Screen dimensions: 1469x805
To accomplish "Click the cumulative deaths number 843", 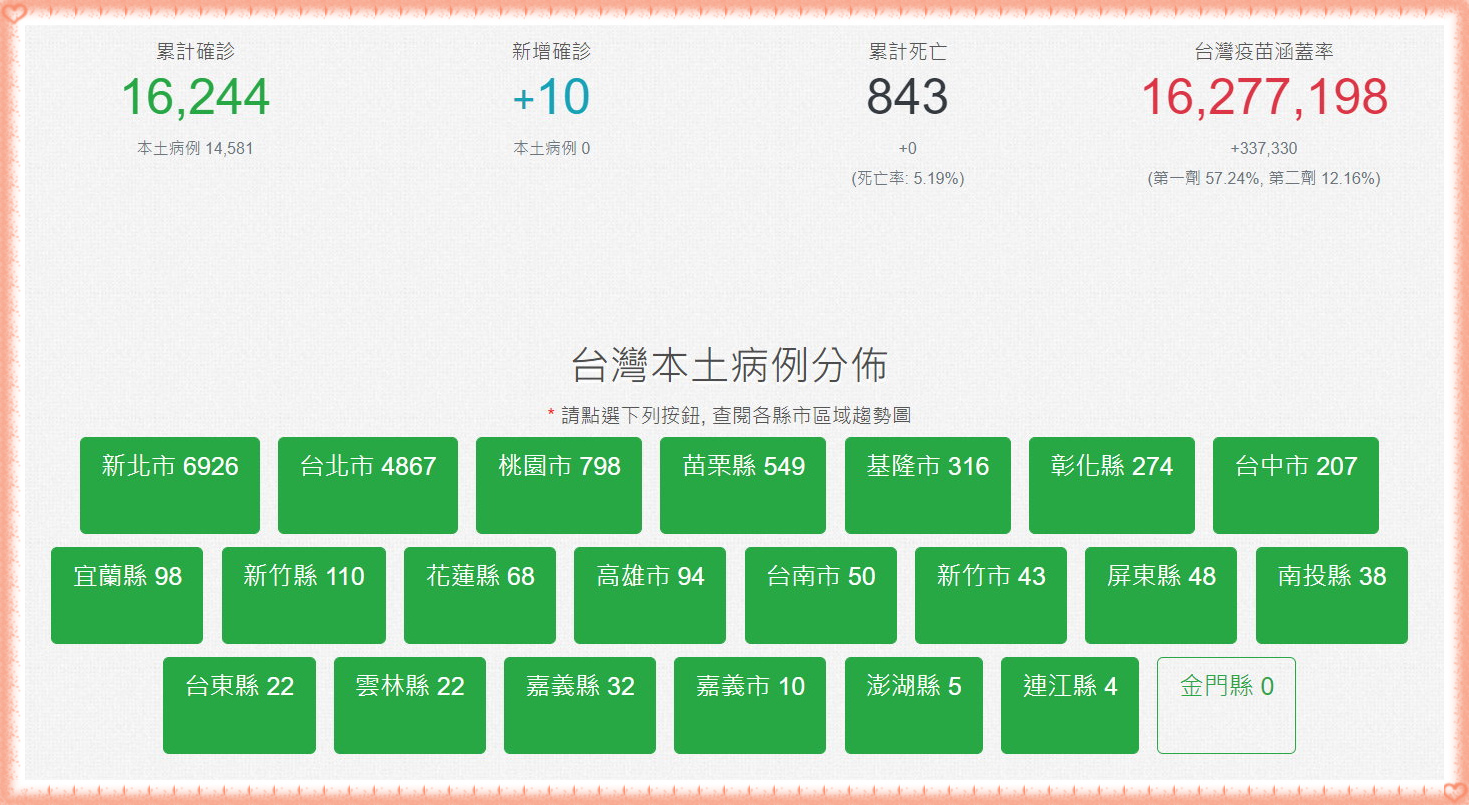I will click(x=907, y=97).
